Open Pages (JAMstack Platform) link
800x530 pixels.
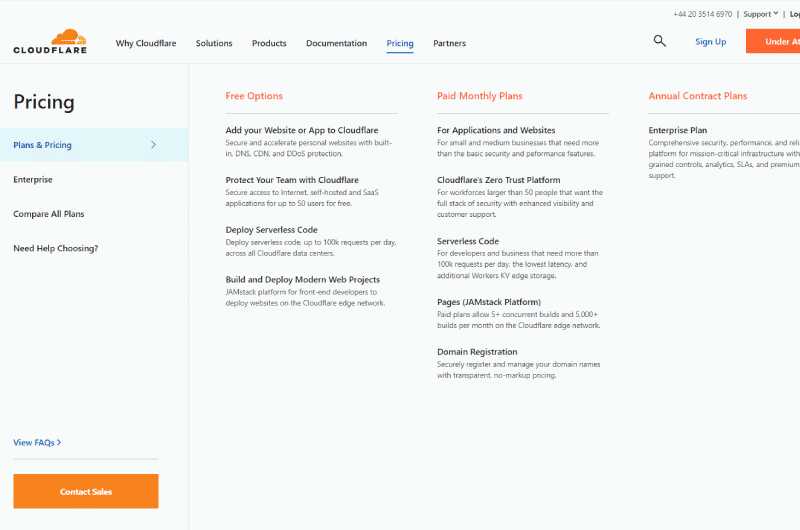coord(489,302)
